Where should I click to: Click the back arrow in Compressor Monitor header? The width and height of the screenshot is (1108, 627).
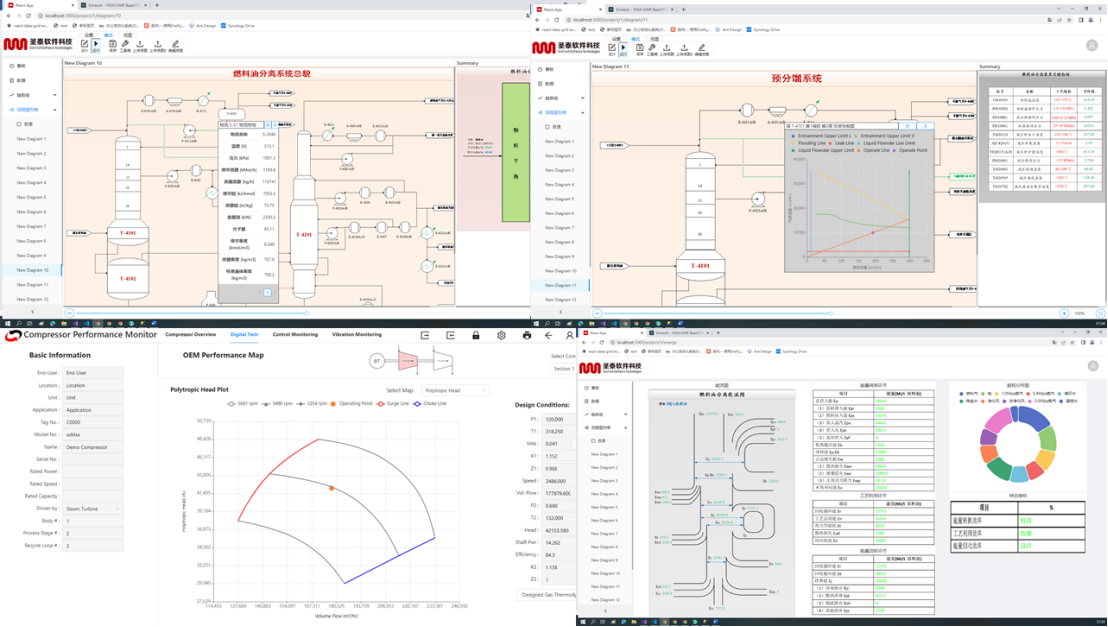pyautogui.click(x=548, y=335)
